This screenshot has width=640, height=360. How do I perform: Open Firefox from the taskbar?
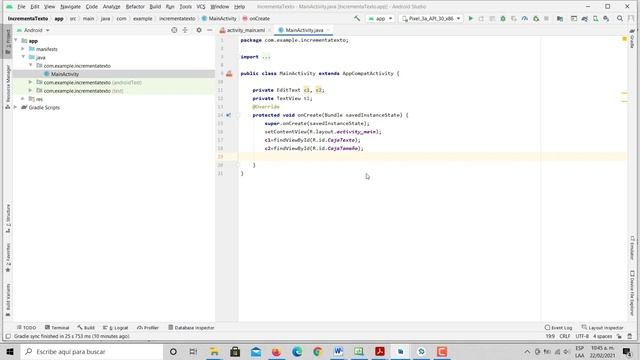(276, 351)
